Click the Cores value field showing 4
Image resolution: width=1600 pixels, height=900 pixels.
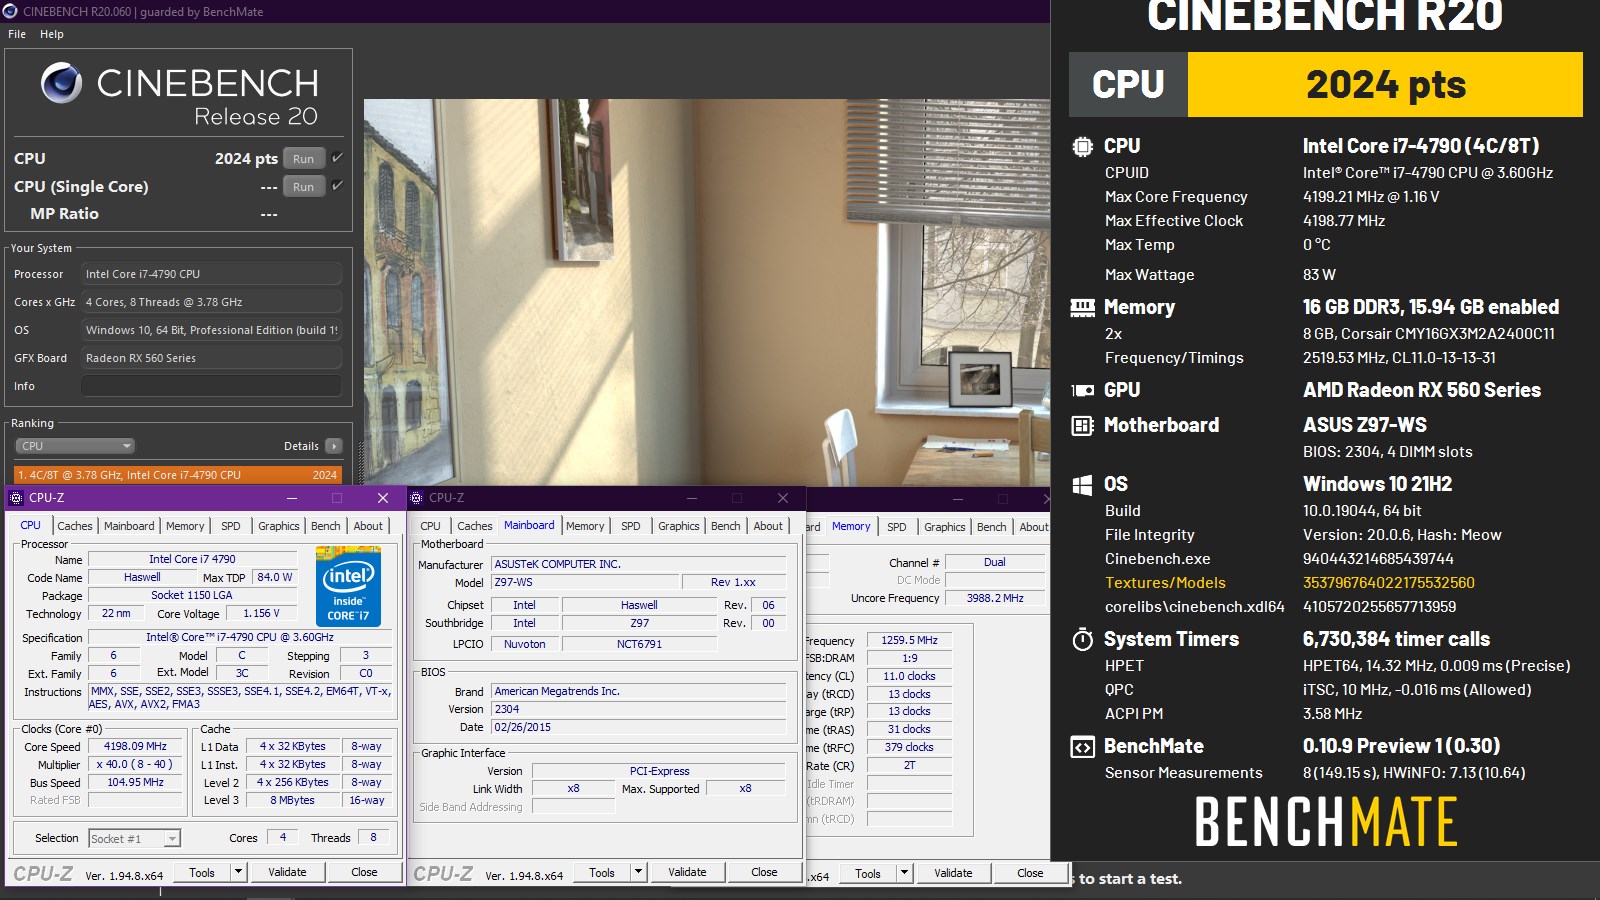(x=283, y=838)
